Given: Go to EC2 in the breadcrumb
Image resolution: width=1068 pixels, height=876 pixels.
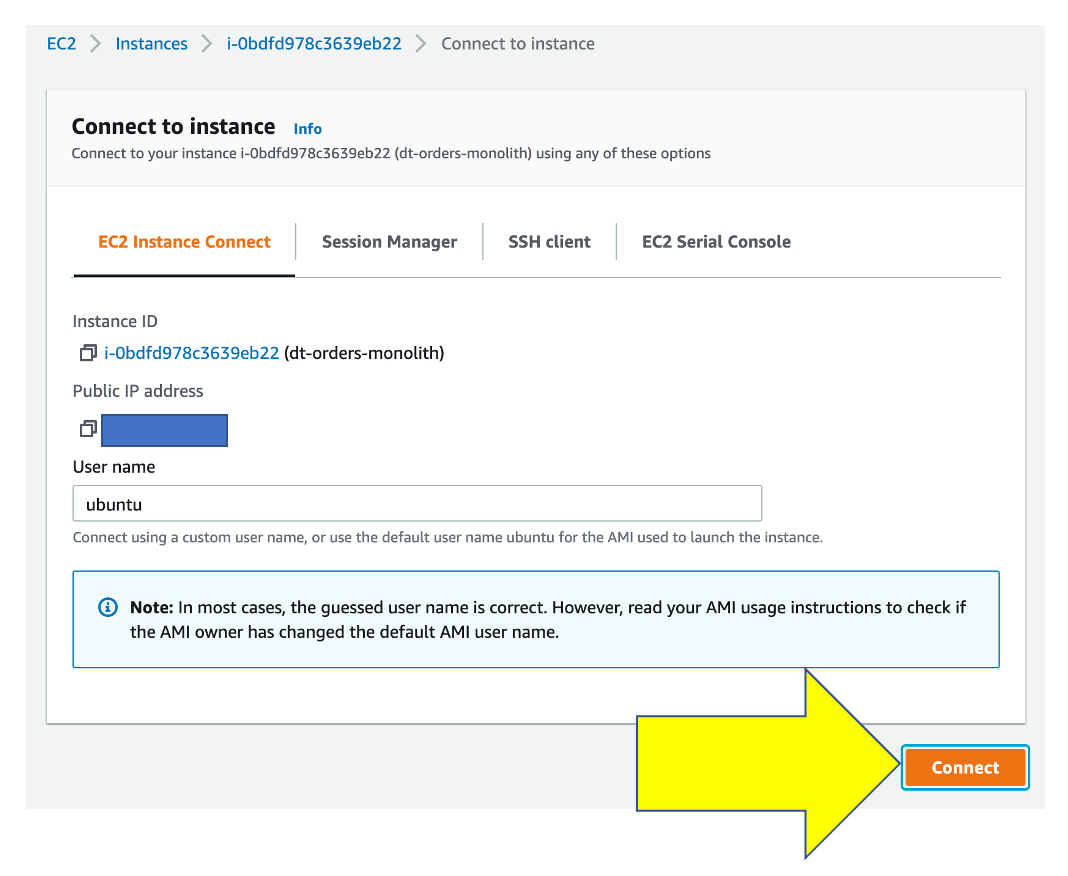Looking at the screenshot, I should tap(61, 44).
